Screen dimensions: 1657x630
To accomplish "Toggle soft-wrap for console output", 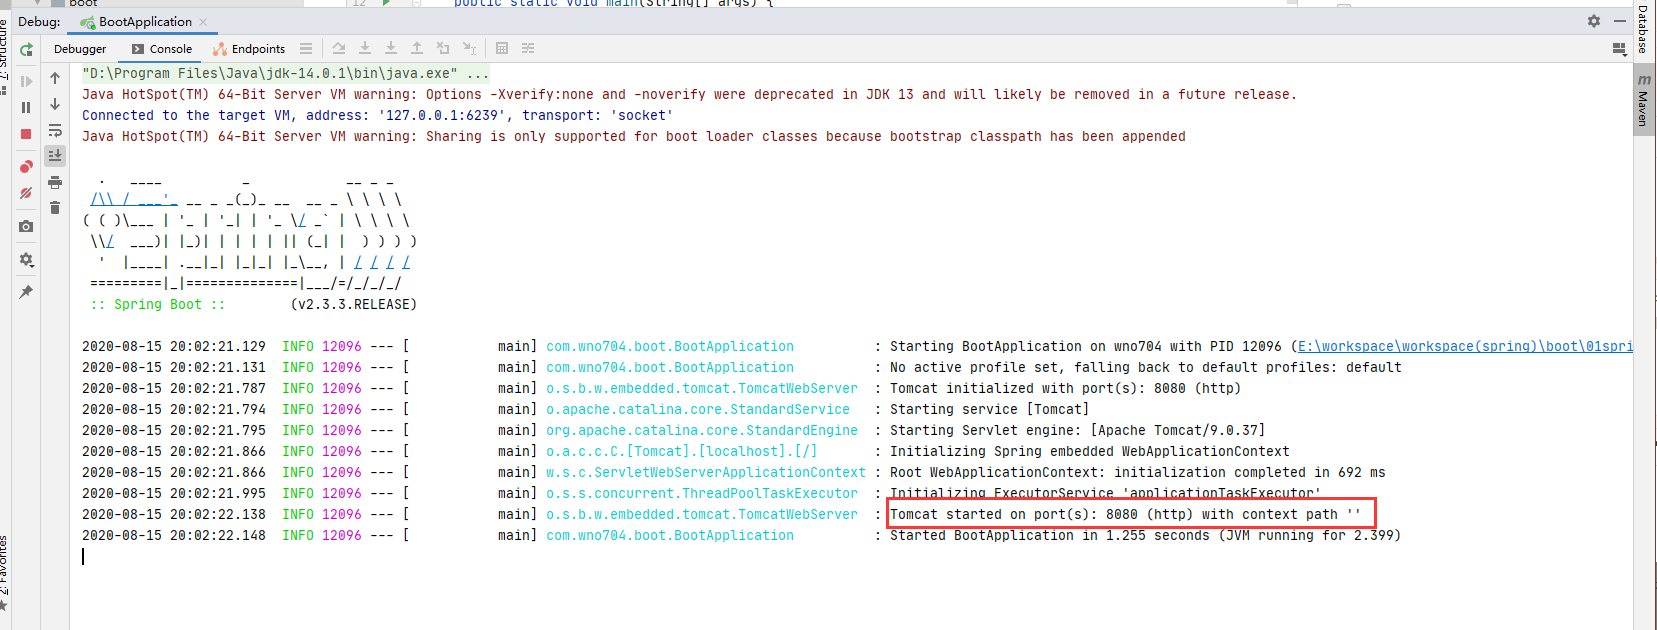I will [55, 130].
